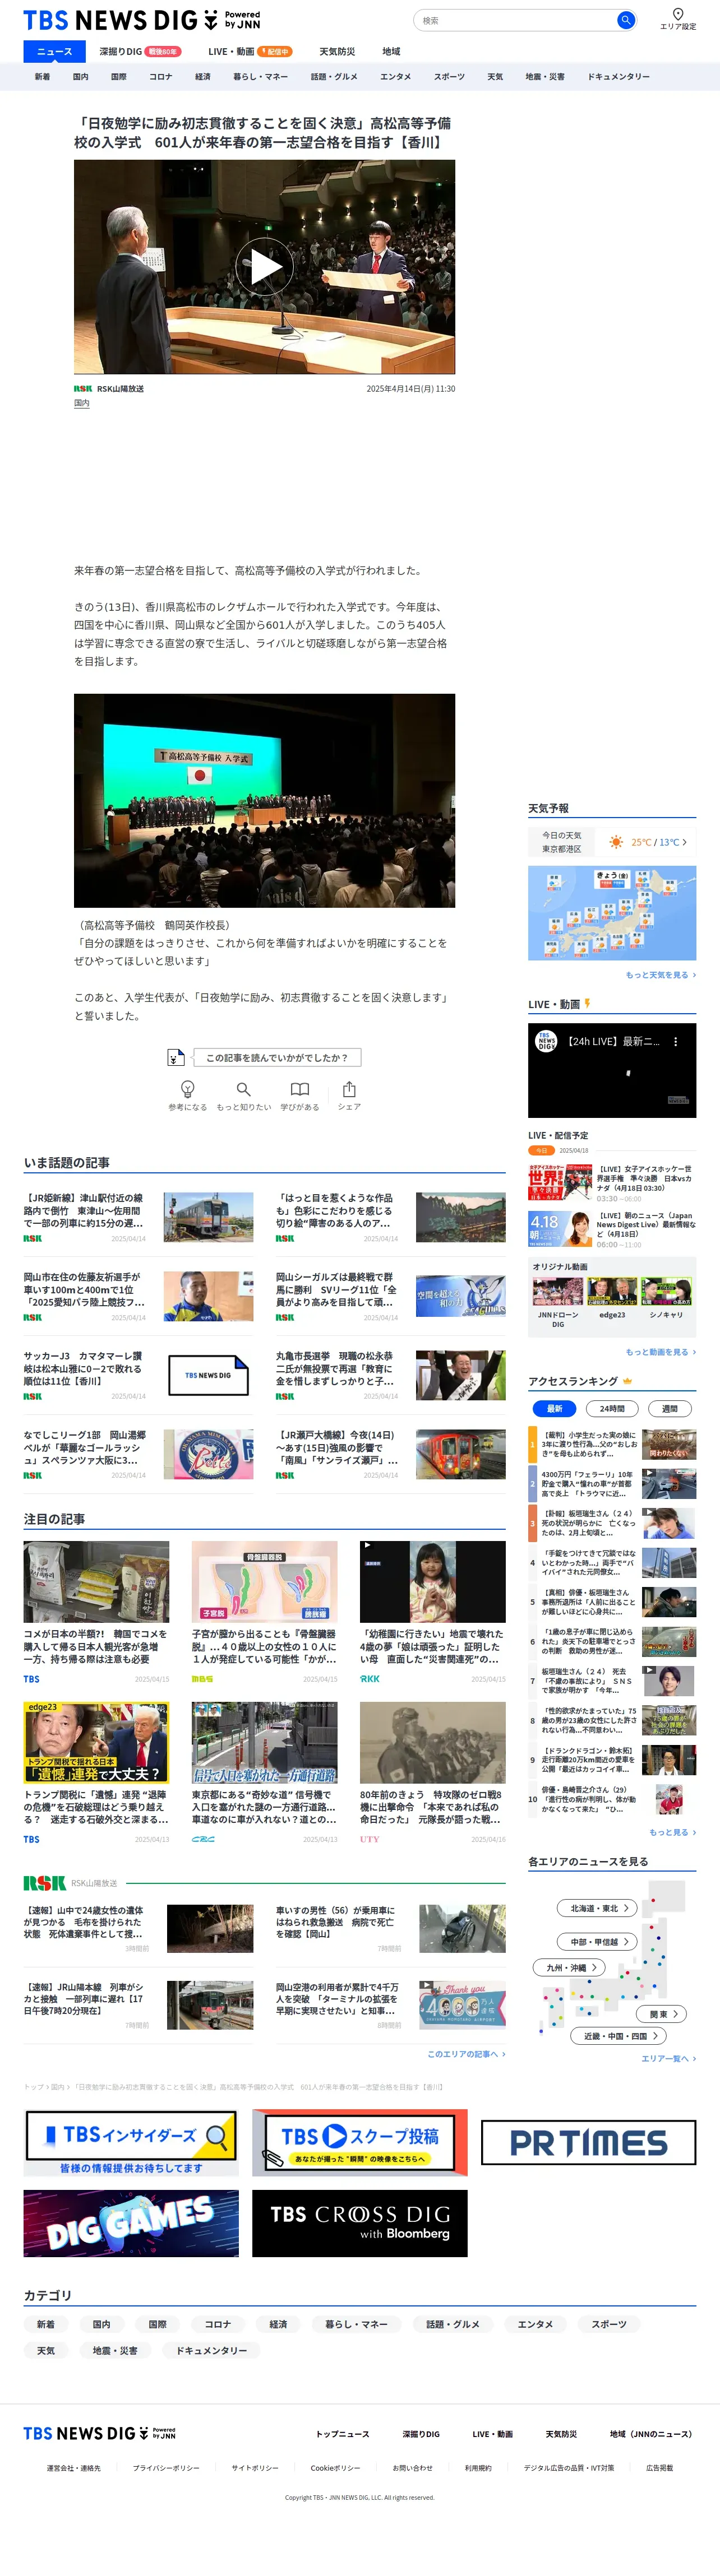Click the RSK山陽放送 source logo
This screenshot has height=2576, width=720.
tap(83, 388)
